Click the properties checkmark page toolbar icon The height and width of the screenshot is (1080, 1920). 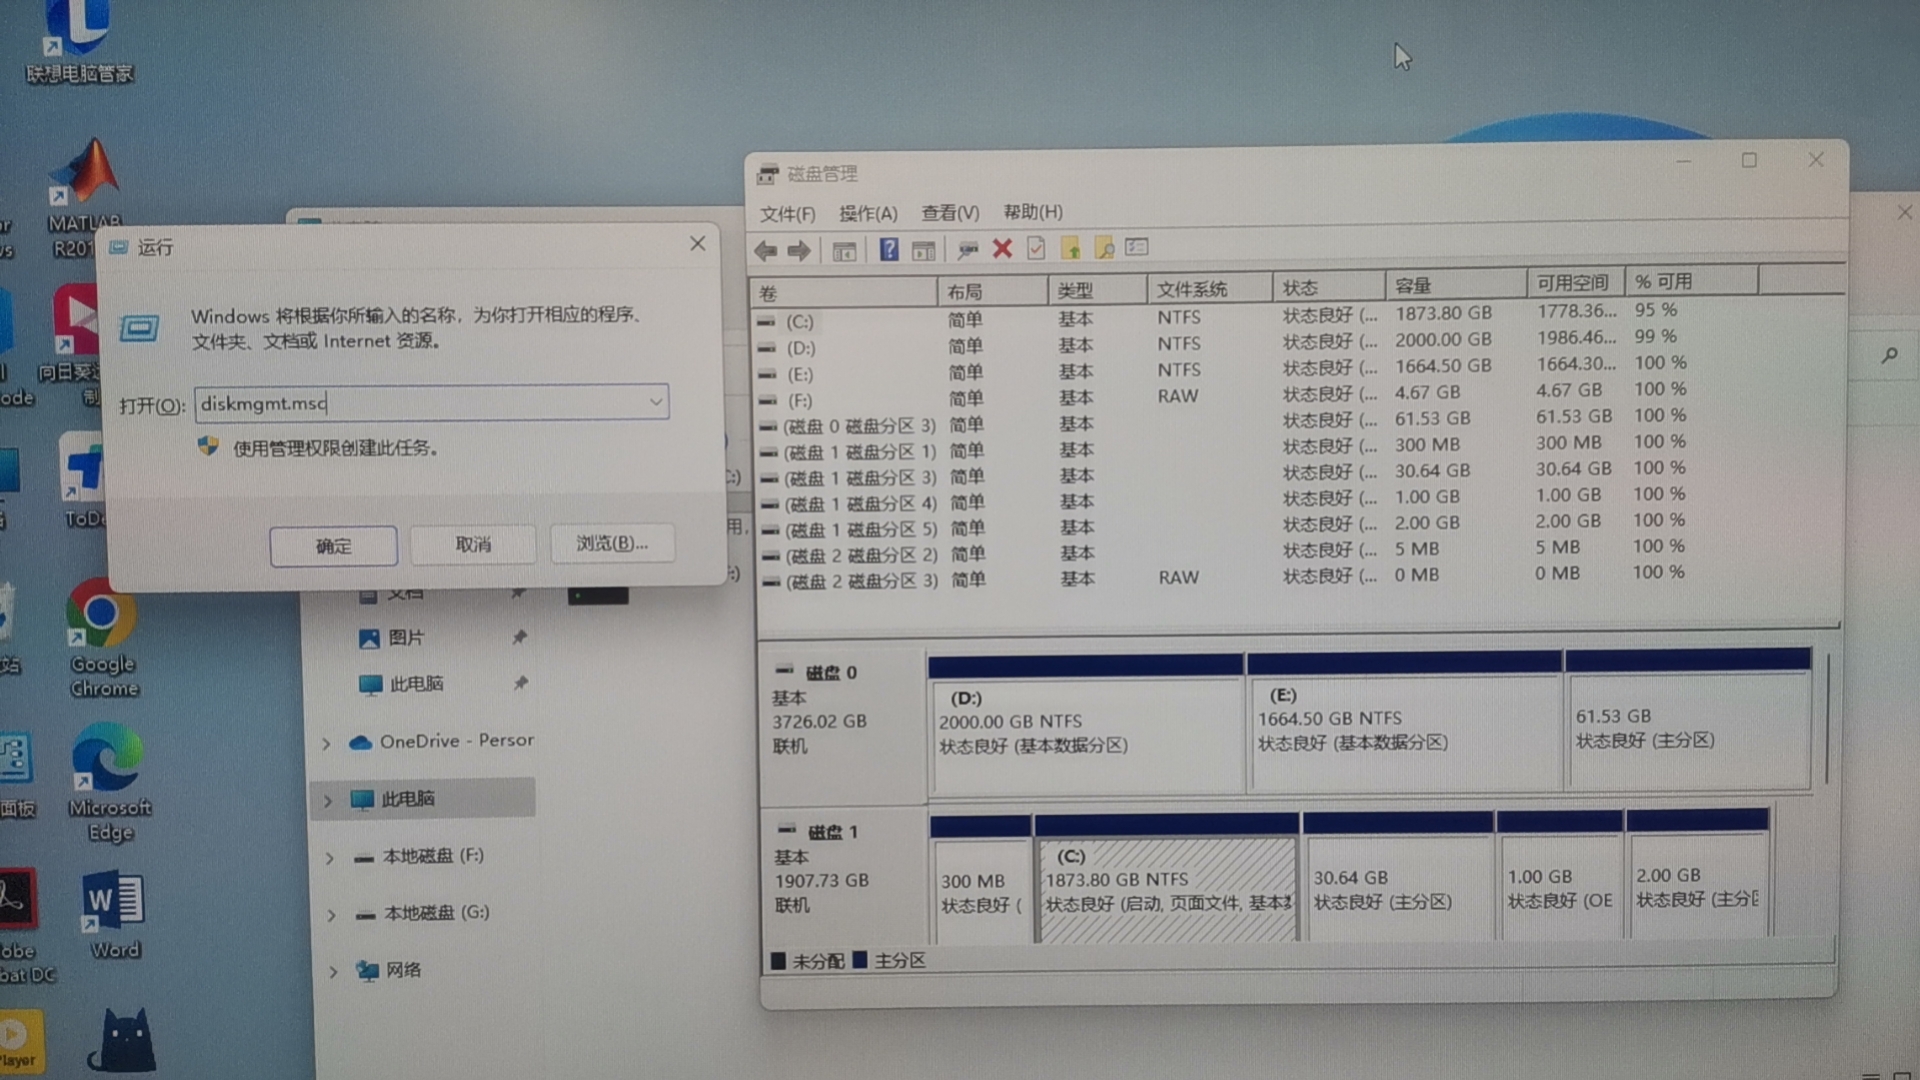pos(1036,248)
